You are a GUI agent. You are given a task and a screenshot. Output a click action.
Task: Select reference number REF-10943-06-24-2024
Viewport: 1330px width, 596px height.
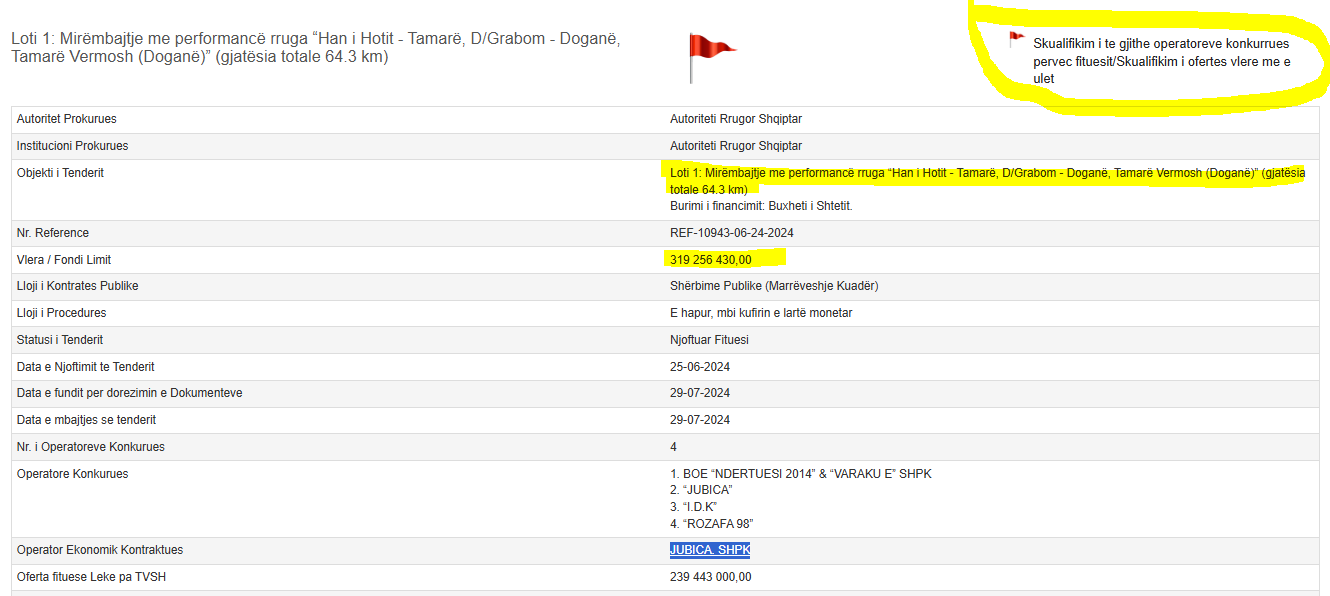click(729, 233)
